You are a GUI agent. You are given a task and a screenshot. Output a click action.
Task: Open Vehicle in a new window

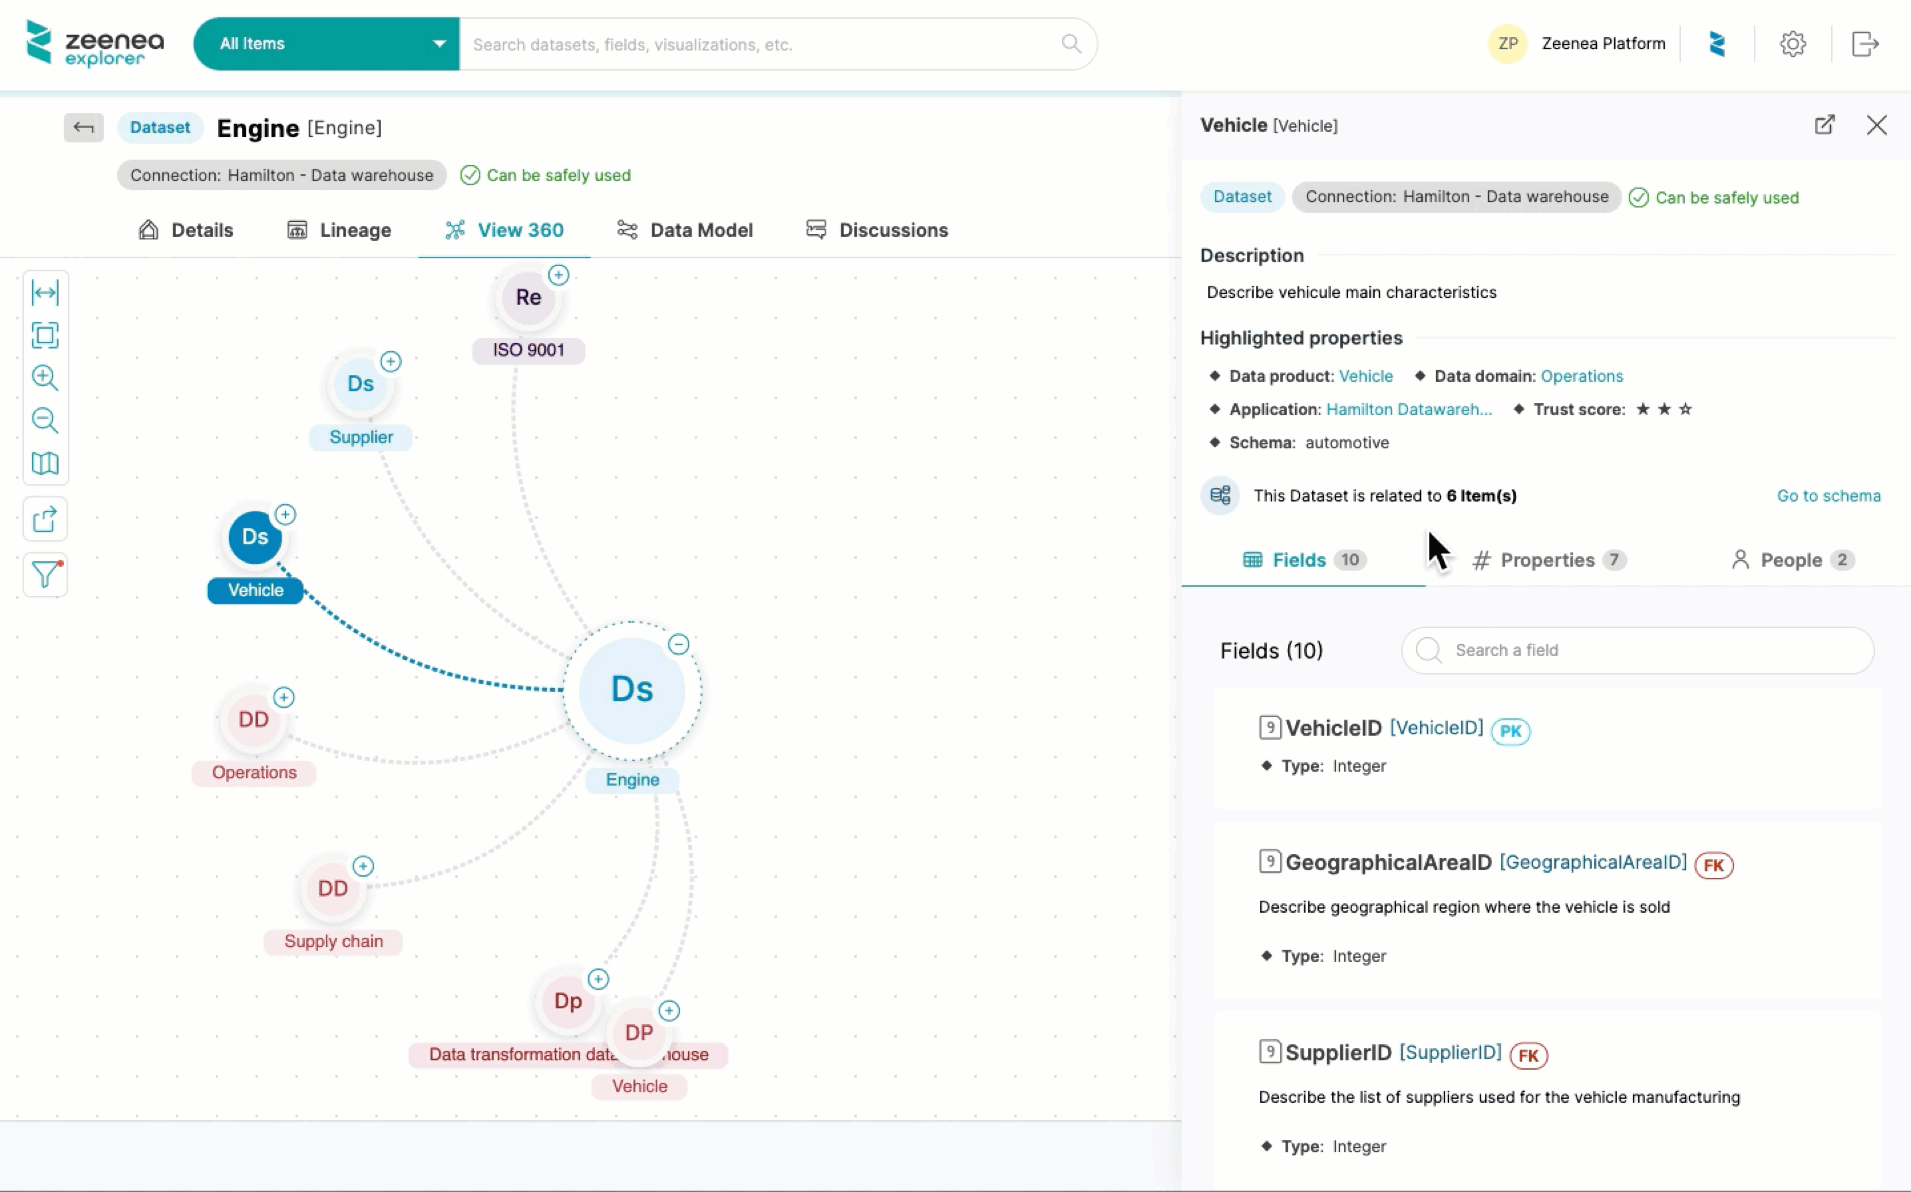pyautogui.click(x=1824, y=125)
